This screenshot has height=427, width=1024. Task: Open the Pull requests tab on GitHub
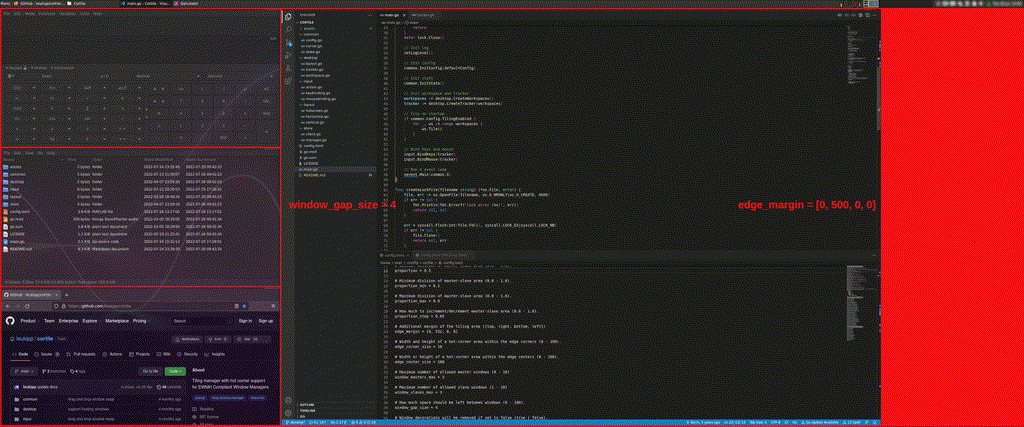point(81,354)
